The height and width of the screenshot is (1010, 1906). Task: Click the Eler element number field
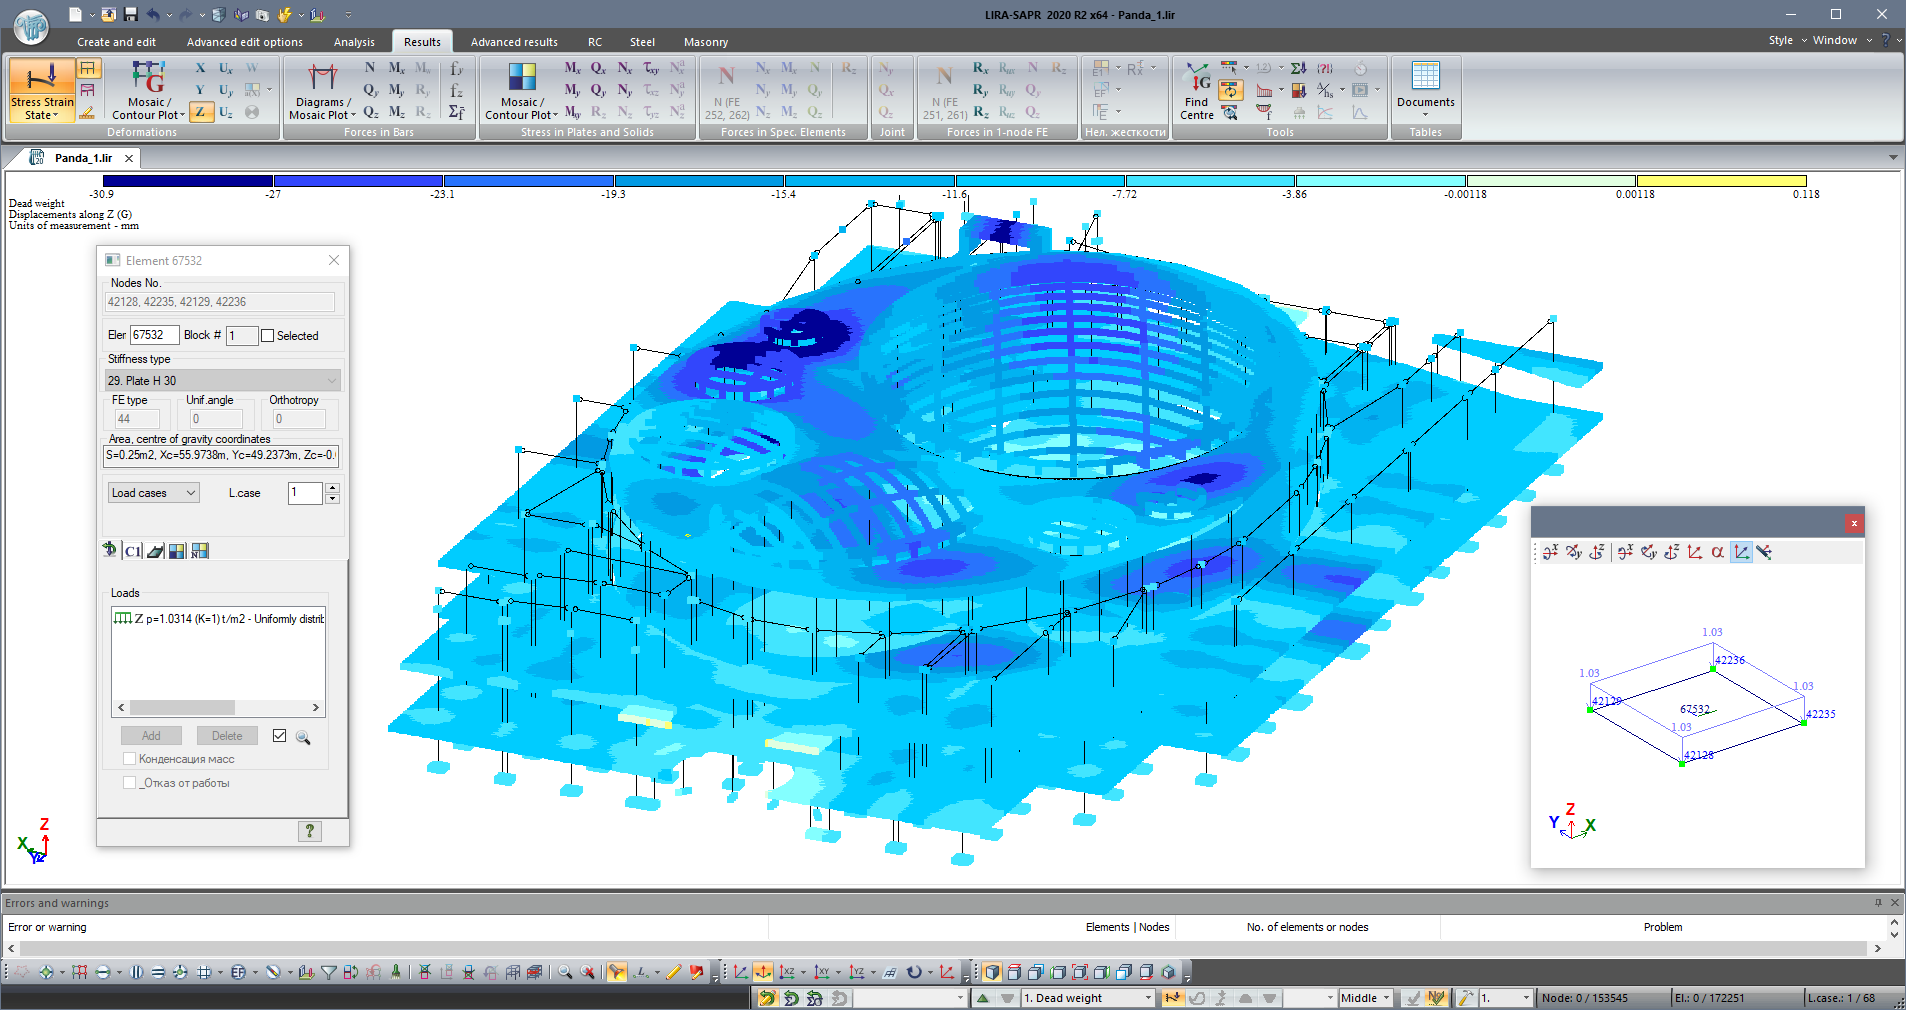point(154,336)
